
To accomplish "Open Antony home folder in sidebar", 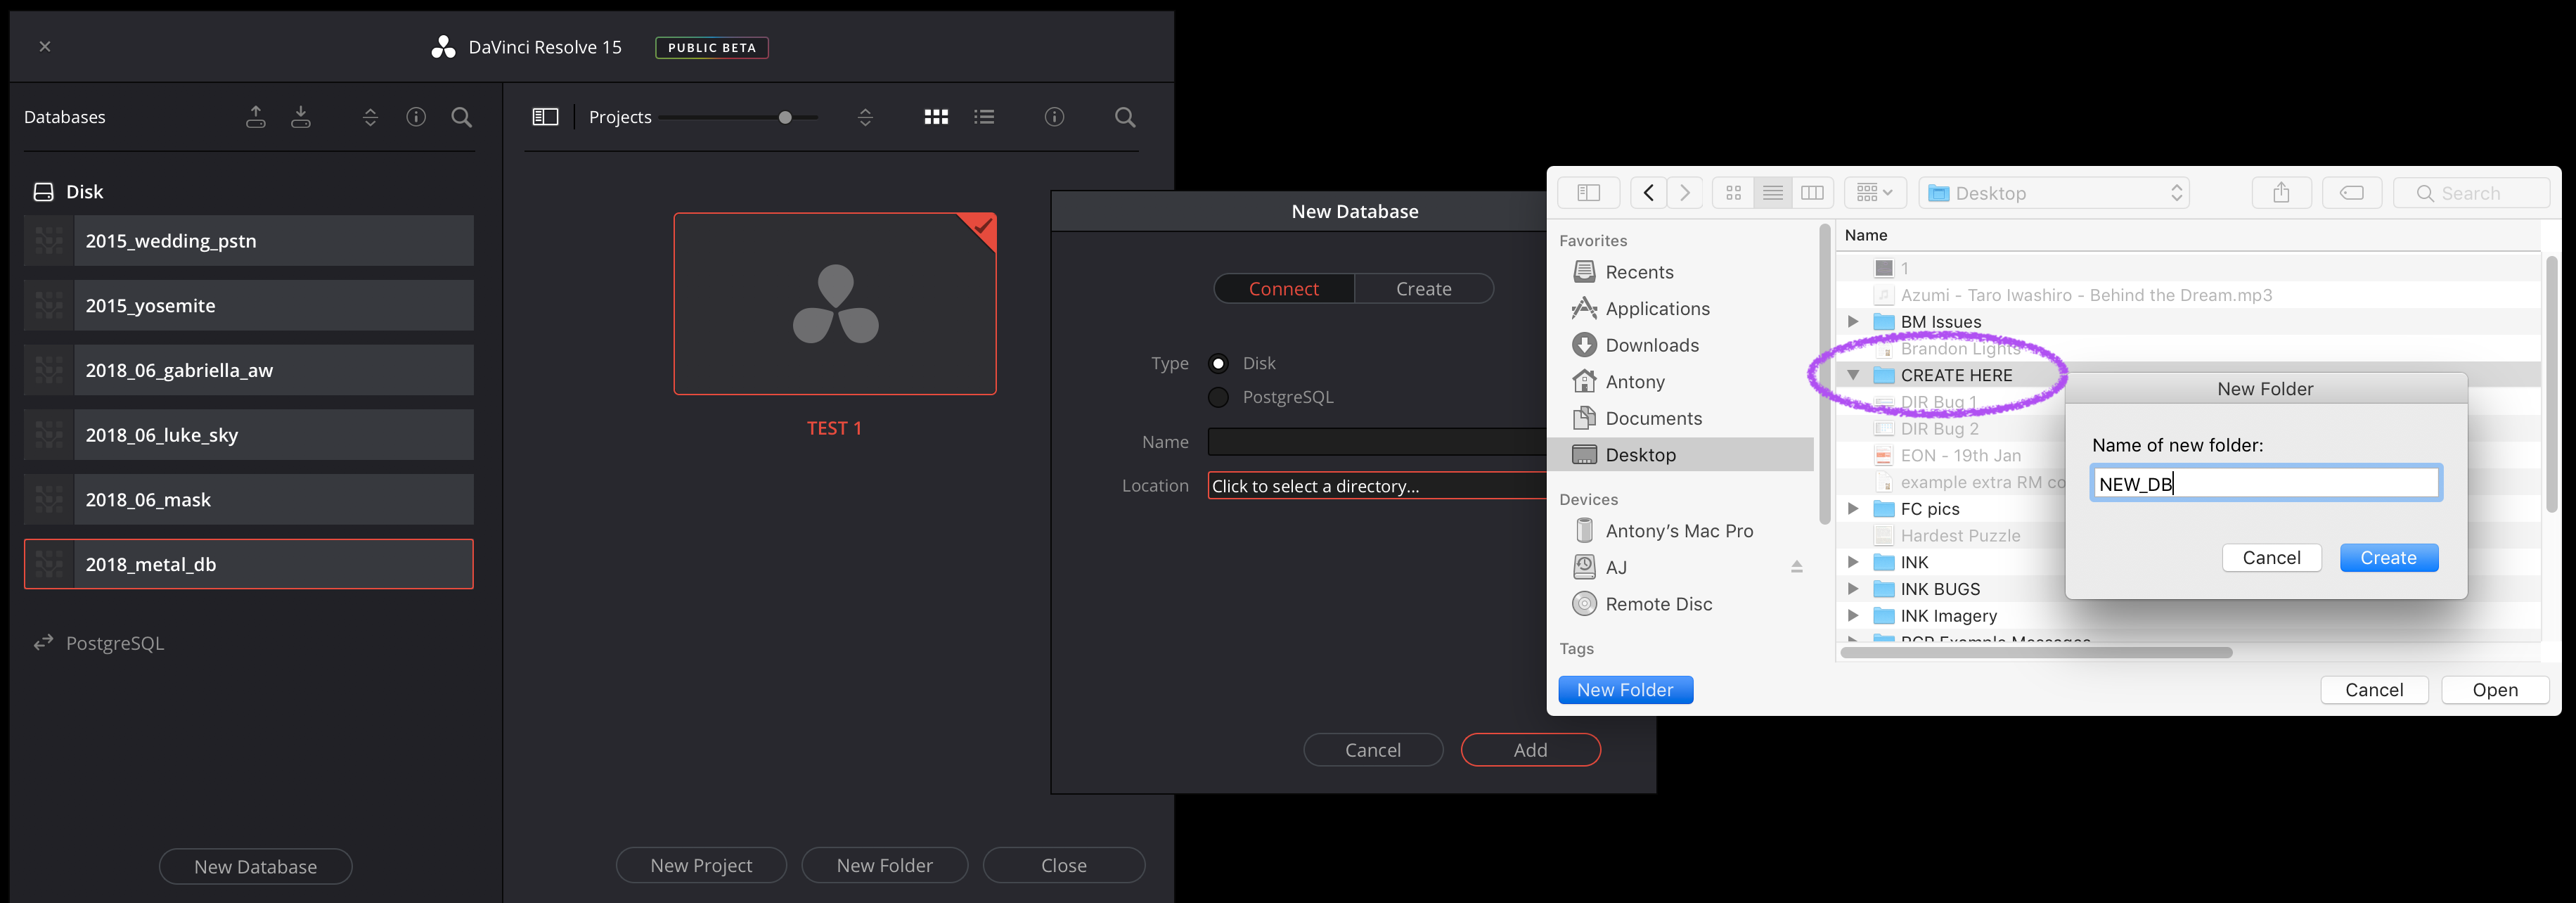I will coord(1618,382).
